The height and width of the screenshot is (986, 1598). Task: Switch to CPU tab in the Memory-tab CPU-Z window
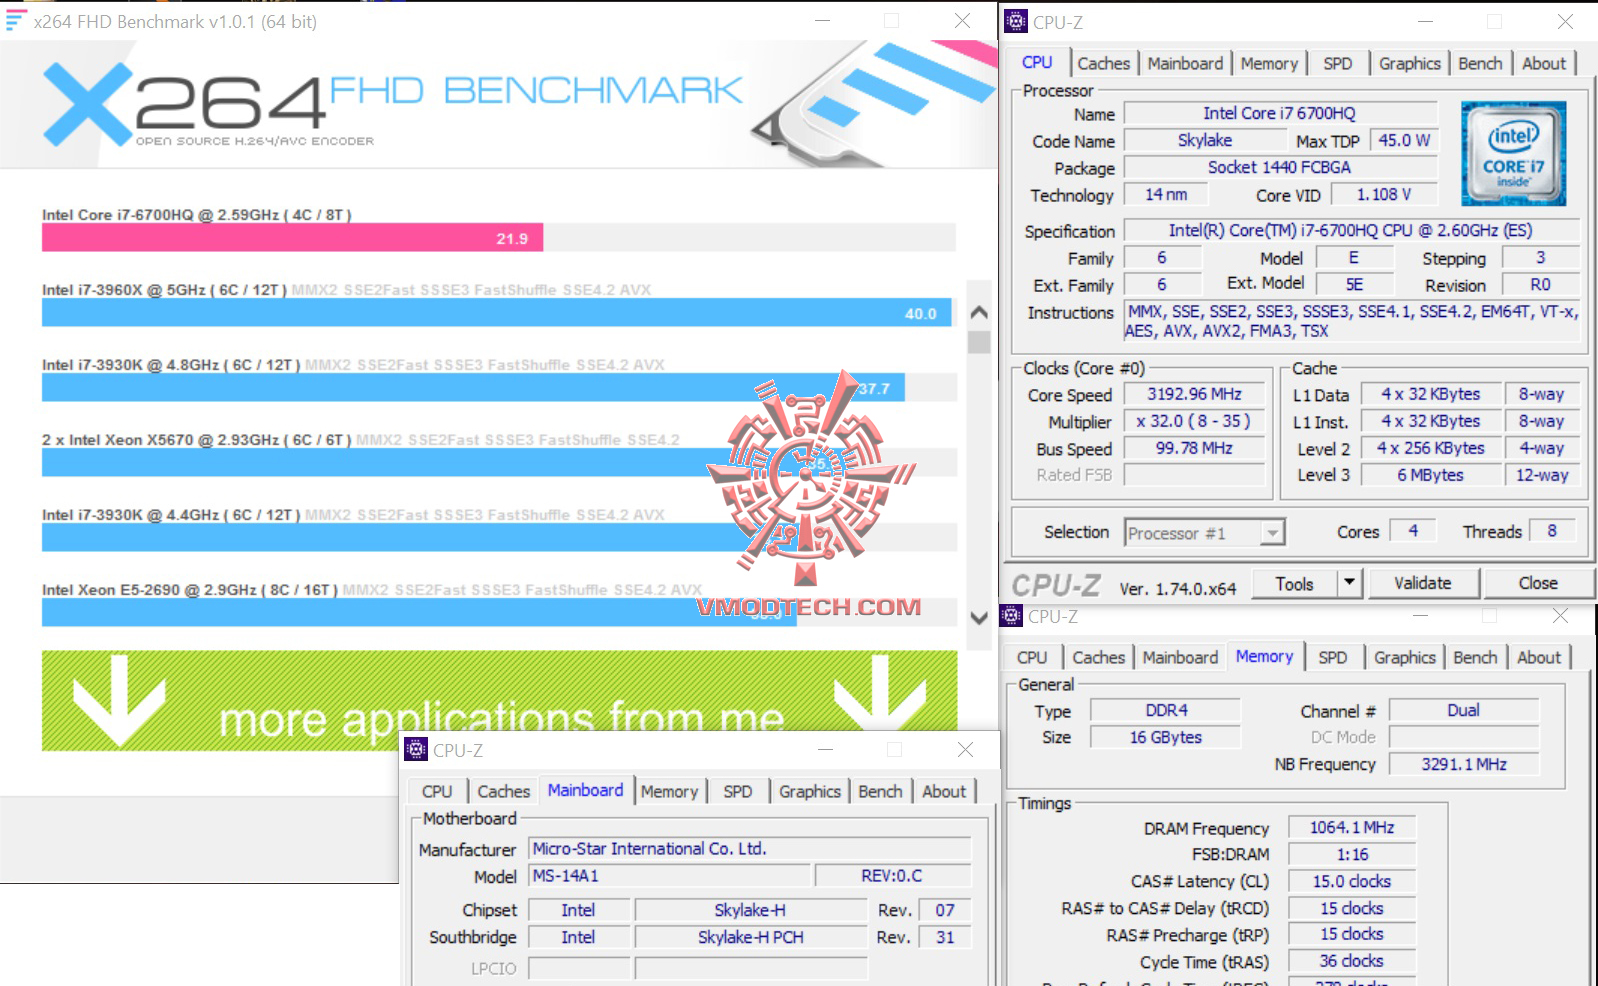1032,657
